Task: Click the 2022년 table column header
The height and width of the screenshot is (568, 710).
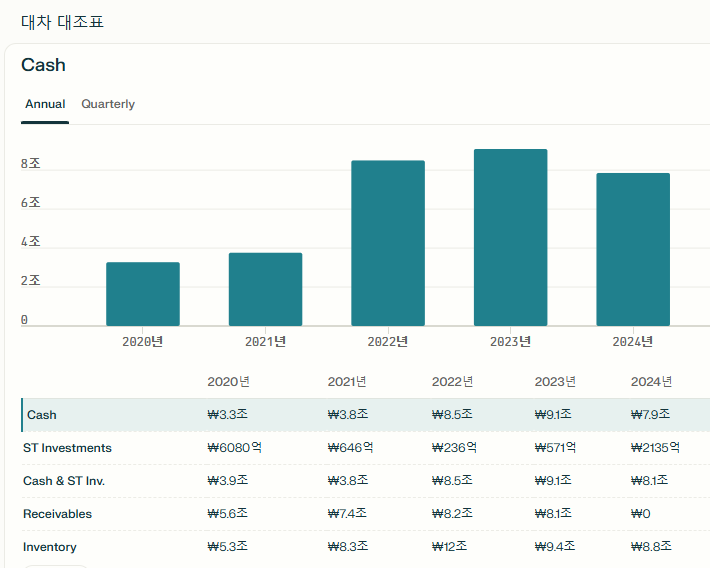Action: point(452,382)
